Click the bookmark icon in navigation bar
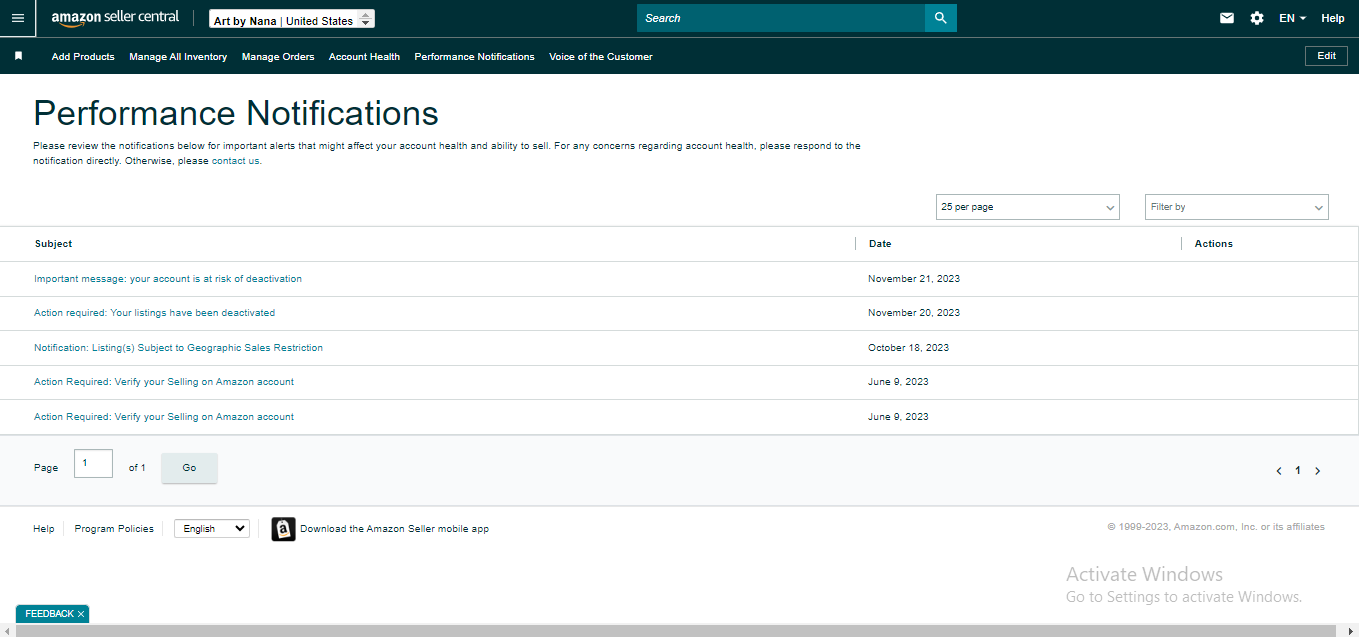Viewport: 1359px width, 637px height. [18, 56]
